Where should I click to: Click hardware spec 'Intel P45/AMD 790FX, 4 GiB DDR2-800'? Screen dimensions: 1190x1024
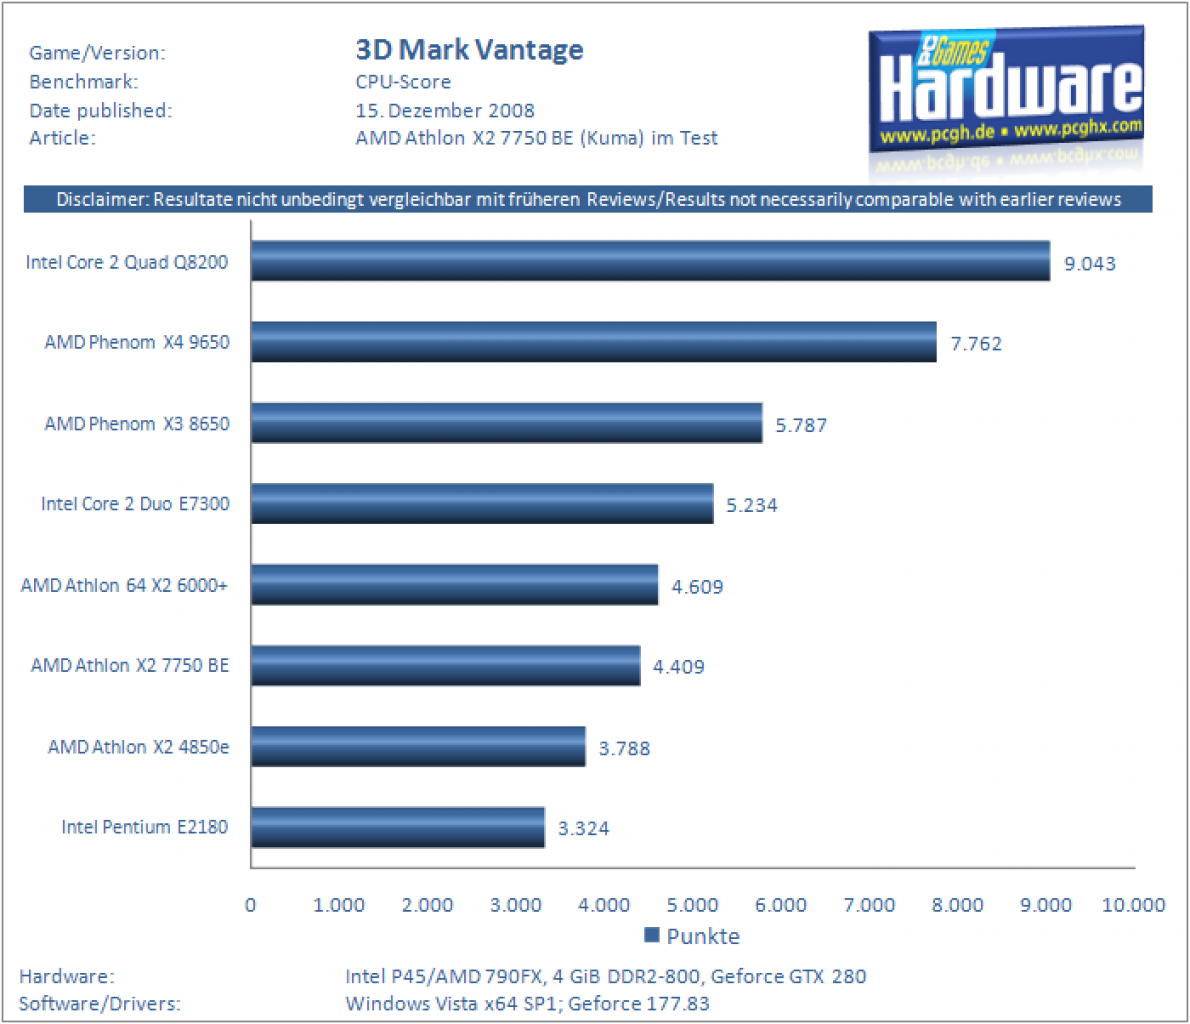(523, 976)
